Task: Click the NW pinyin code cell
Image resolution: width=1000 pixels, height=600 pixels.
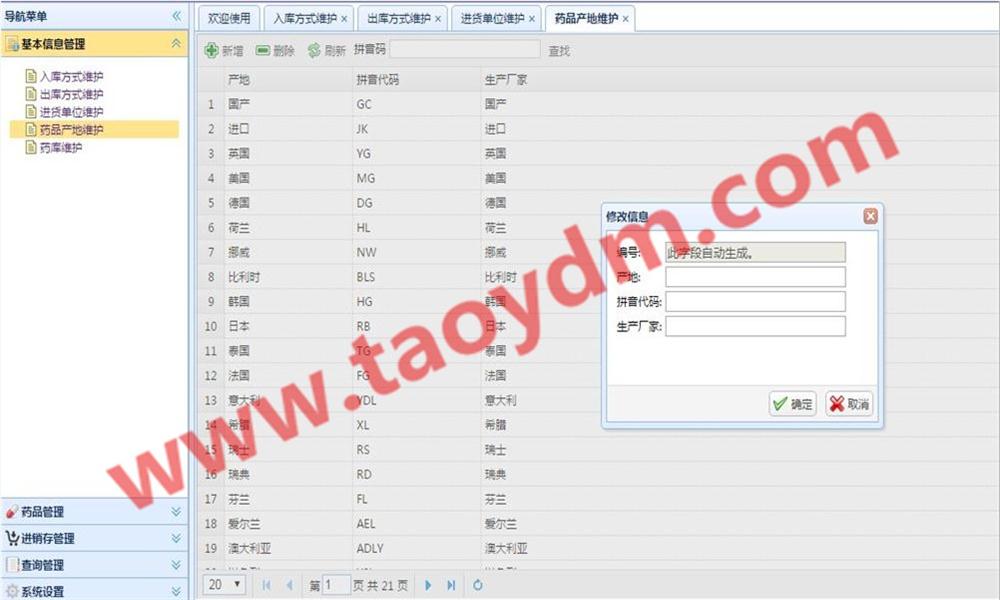Action: click(x=416, y=252)
